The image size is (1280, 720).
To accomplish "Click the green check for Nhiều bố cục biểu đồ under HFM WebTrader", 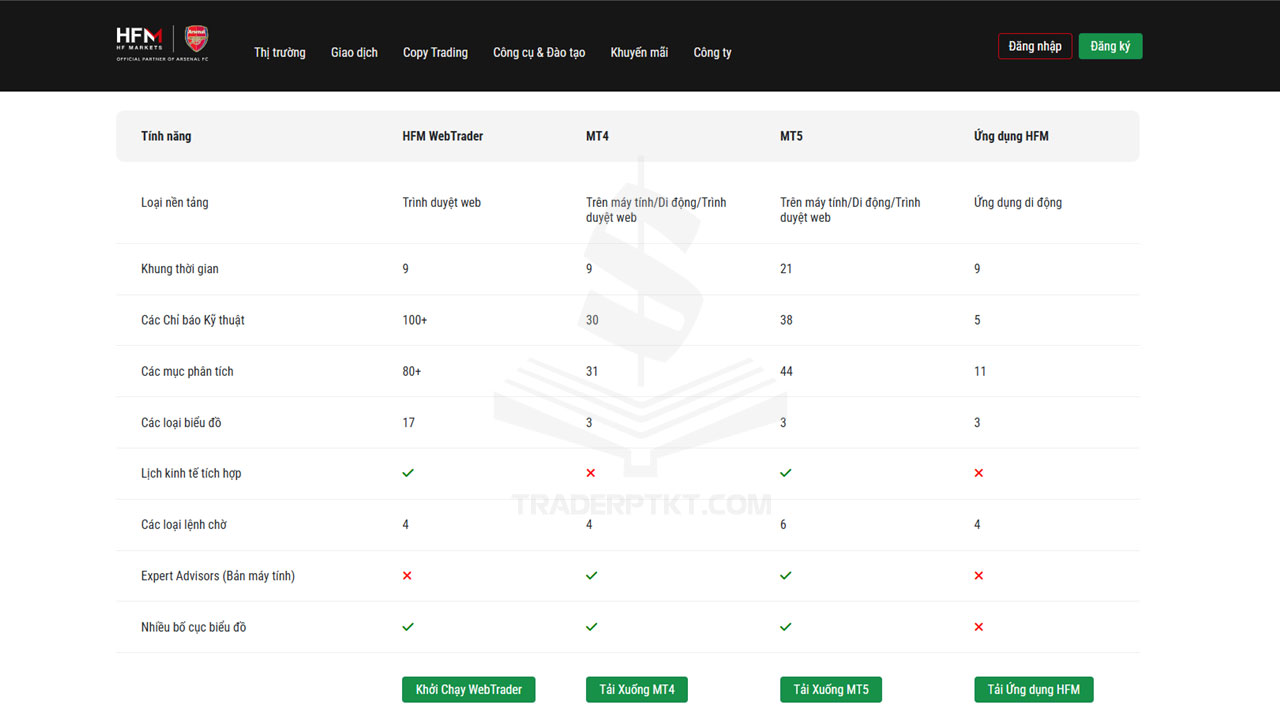I will 408,627.
